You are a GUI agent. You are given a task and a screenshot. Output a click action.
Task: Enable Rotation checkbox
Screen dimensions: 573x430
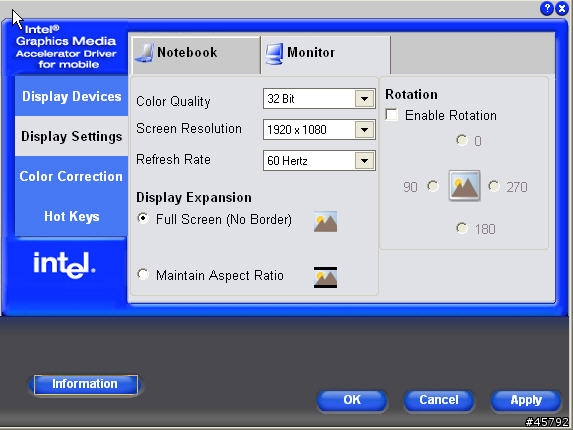point(392,115)
